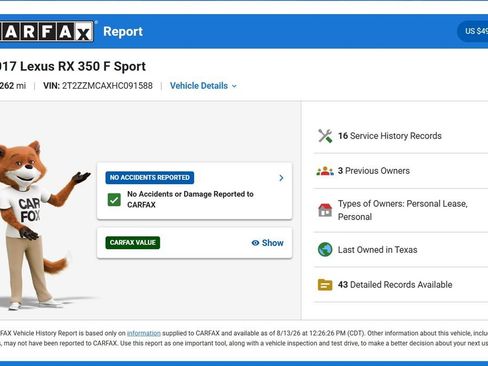Click the NO ACCIDENTS REPORTED badge
This screenshot has width=488, height=366.
pyautogui.click(x=150, y=178)
